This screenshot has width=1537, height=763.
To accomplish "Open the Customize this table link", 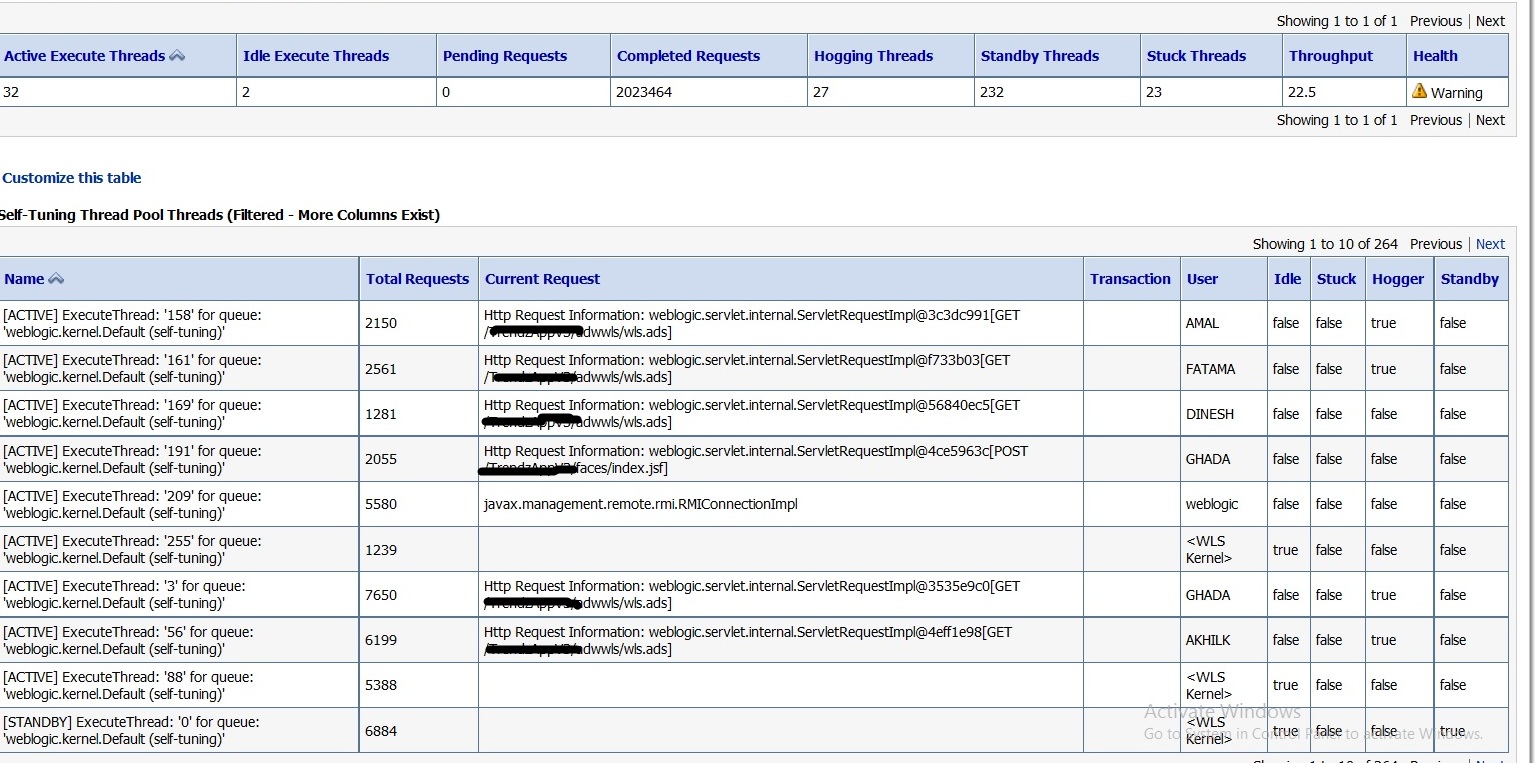I will click(x=72, y=178).
